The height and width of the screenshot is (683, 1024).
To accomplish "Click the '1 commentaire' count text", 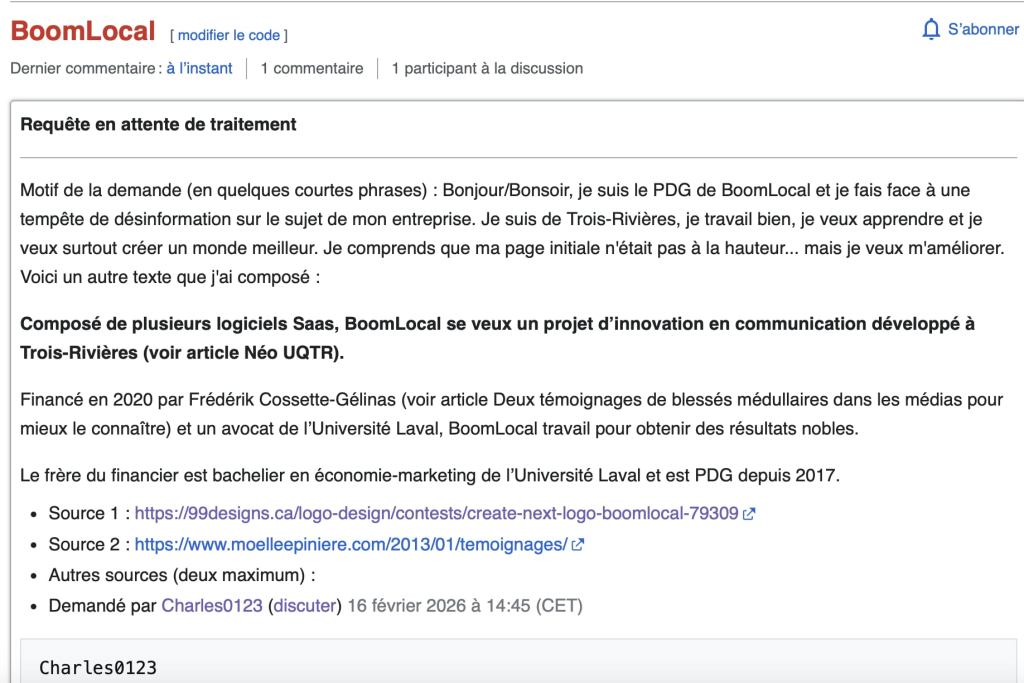I will click(x=312, y=68).
